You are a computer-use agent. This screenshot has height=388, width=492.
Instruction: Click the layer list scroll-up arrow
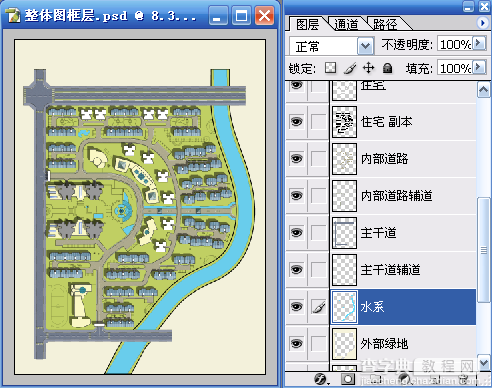pyautogui.click(x=484, y=89)
